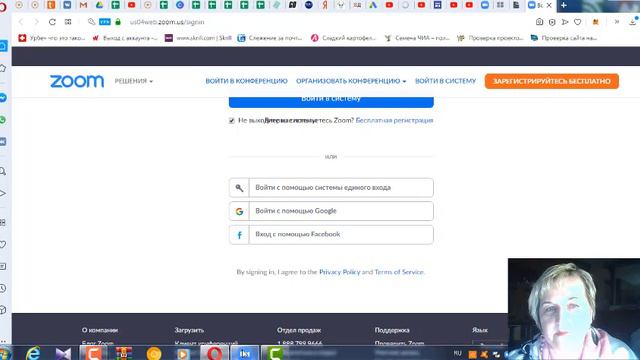Viewport: 640px width, 360px height.
Task: Select ВОЙТИ В КОНФЕРЕНЦИЮ in header
Action: pos(247,81)
